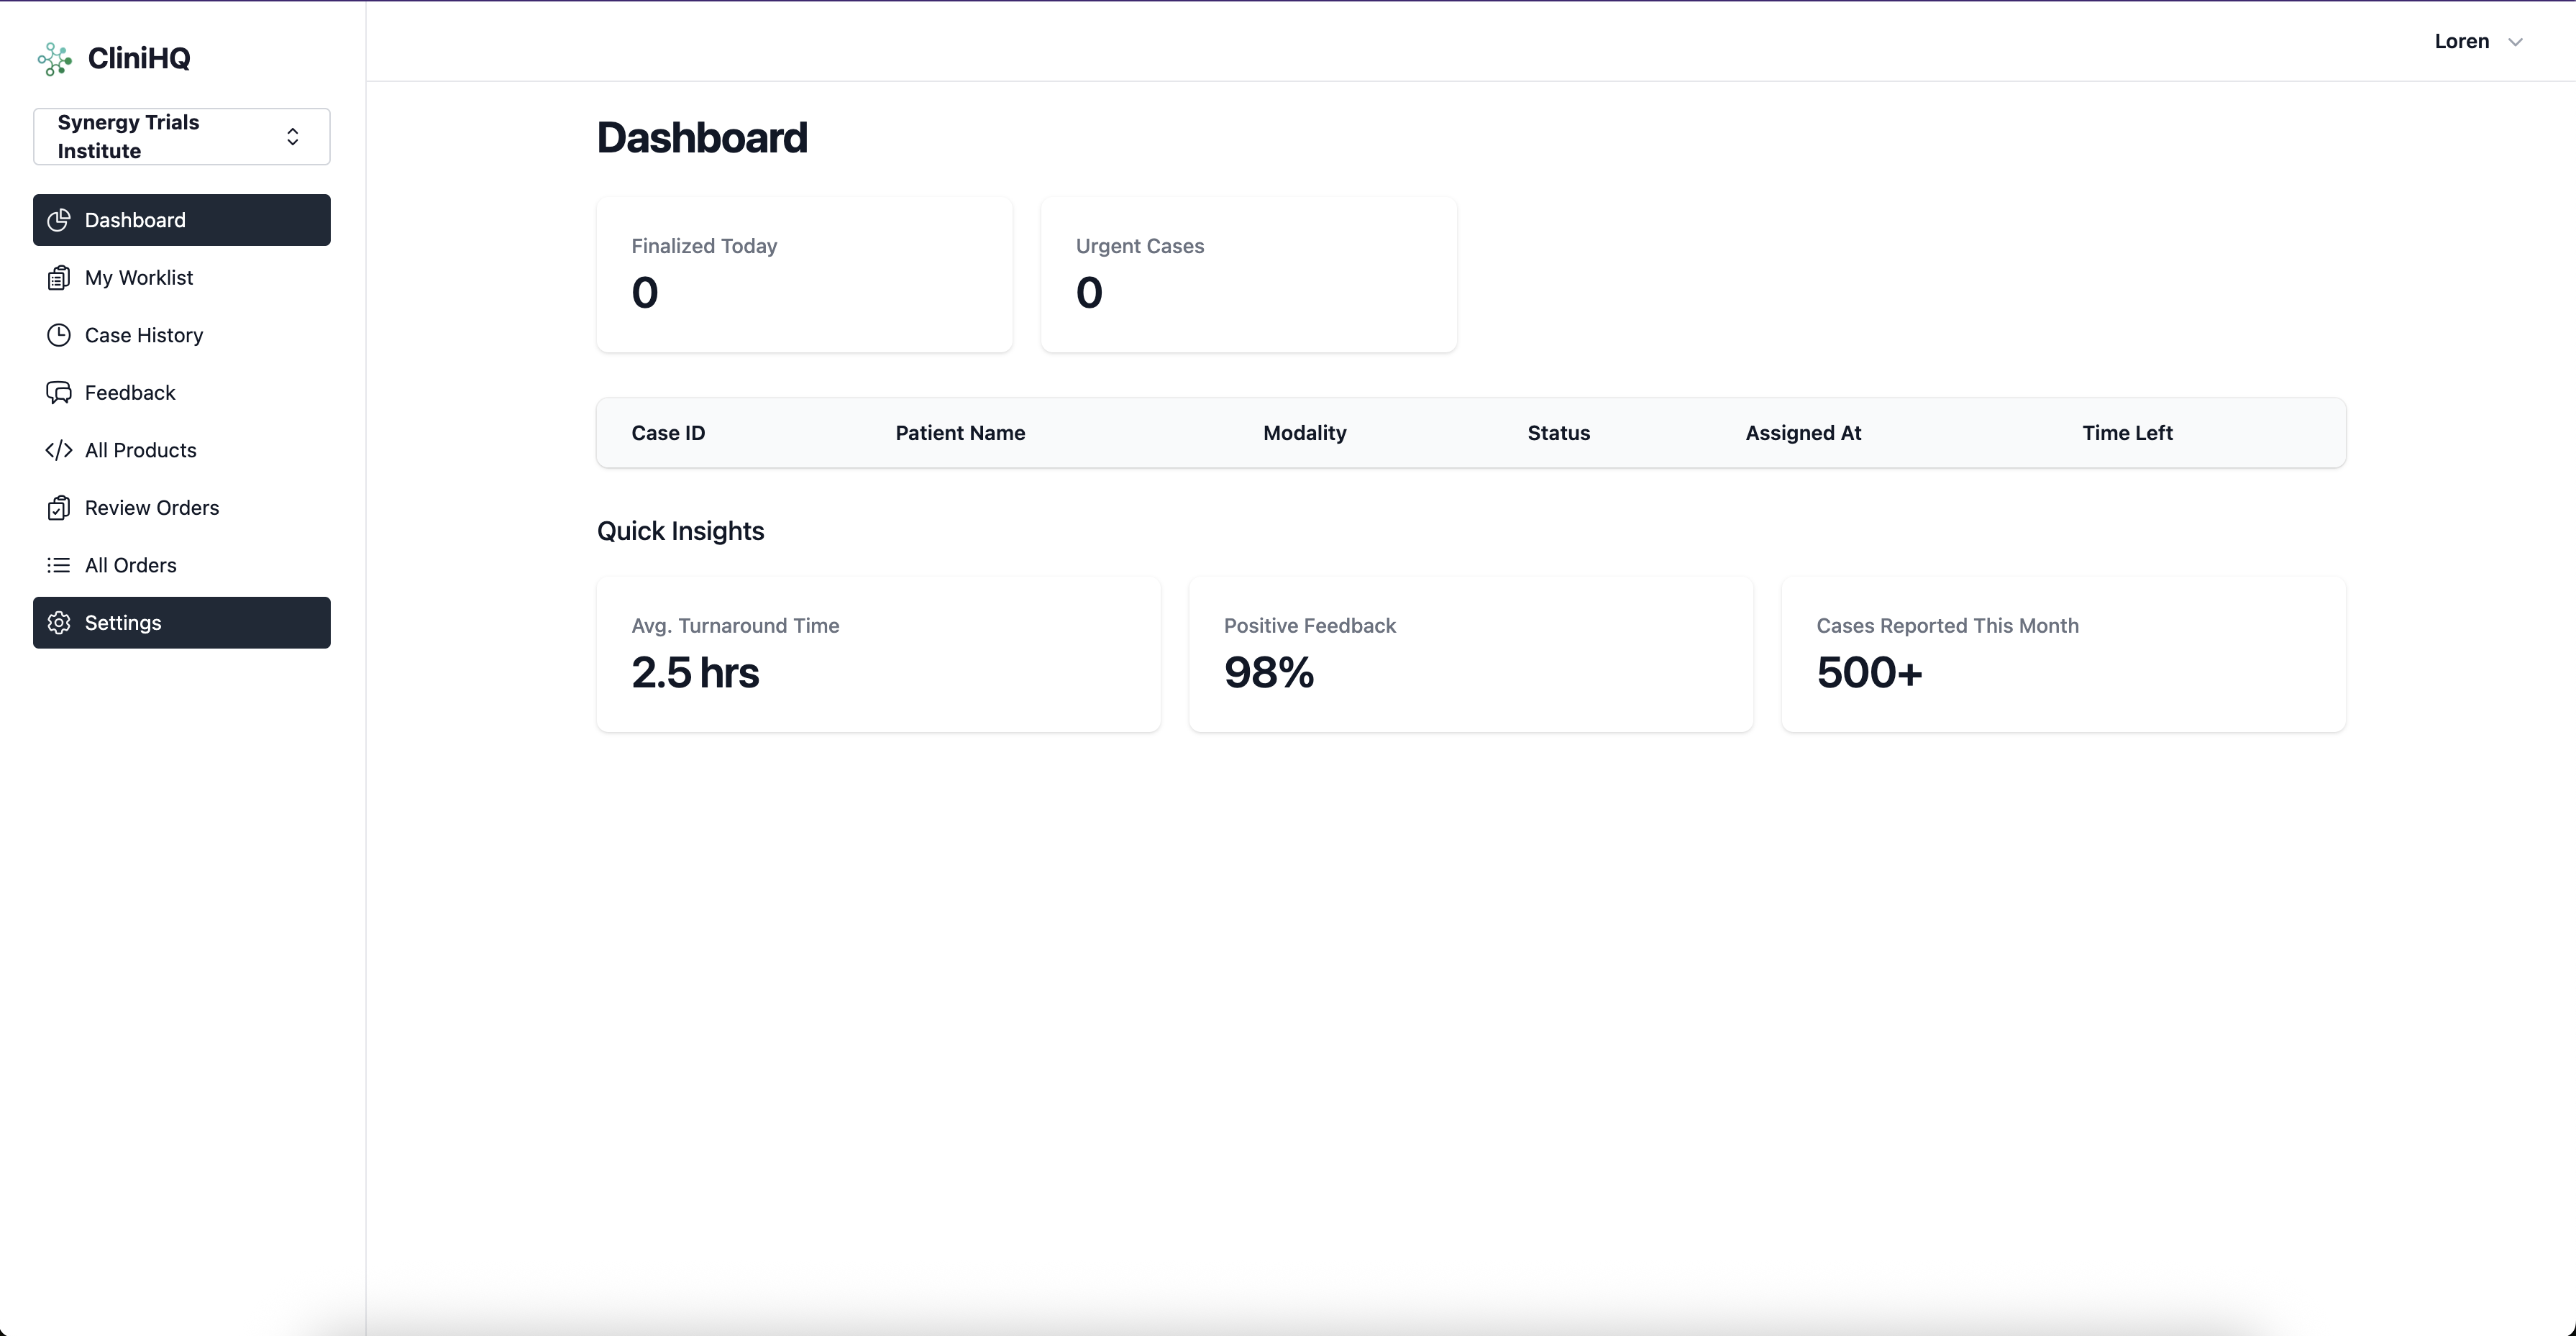Image resolution: width=2576 pixels, height=1336 pixels.
Task: Click the Case History clock icon
Action: coord(59,335)
